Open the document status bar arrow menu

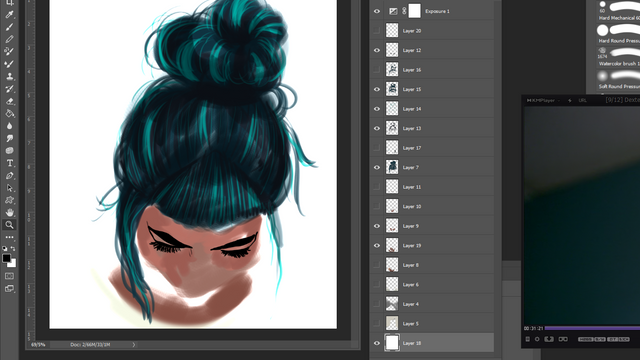pyautogui.click(x=133, y=344)
